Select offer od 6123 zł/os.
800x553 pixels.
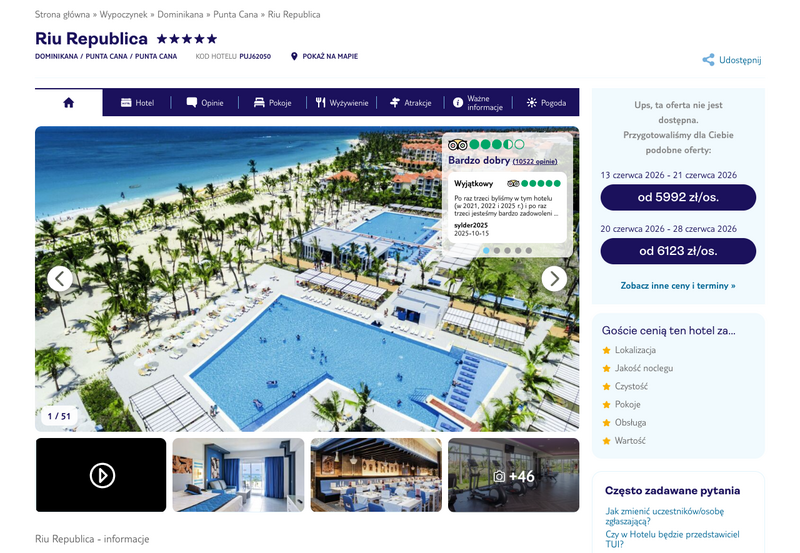pyautogui.click(x=678, y=251)
